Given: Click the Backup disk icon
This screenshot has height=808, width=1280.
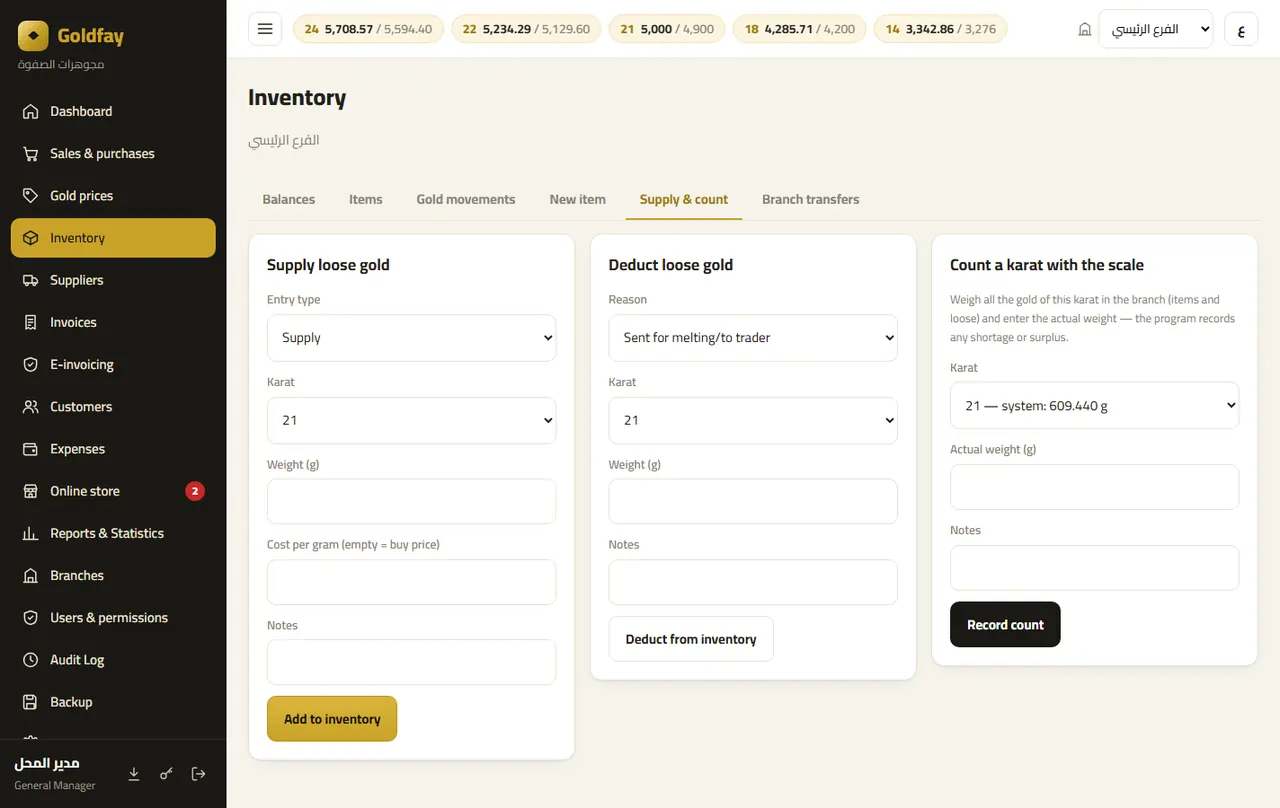Looking at the screenshot, I should 31,702.
